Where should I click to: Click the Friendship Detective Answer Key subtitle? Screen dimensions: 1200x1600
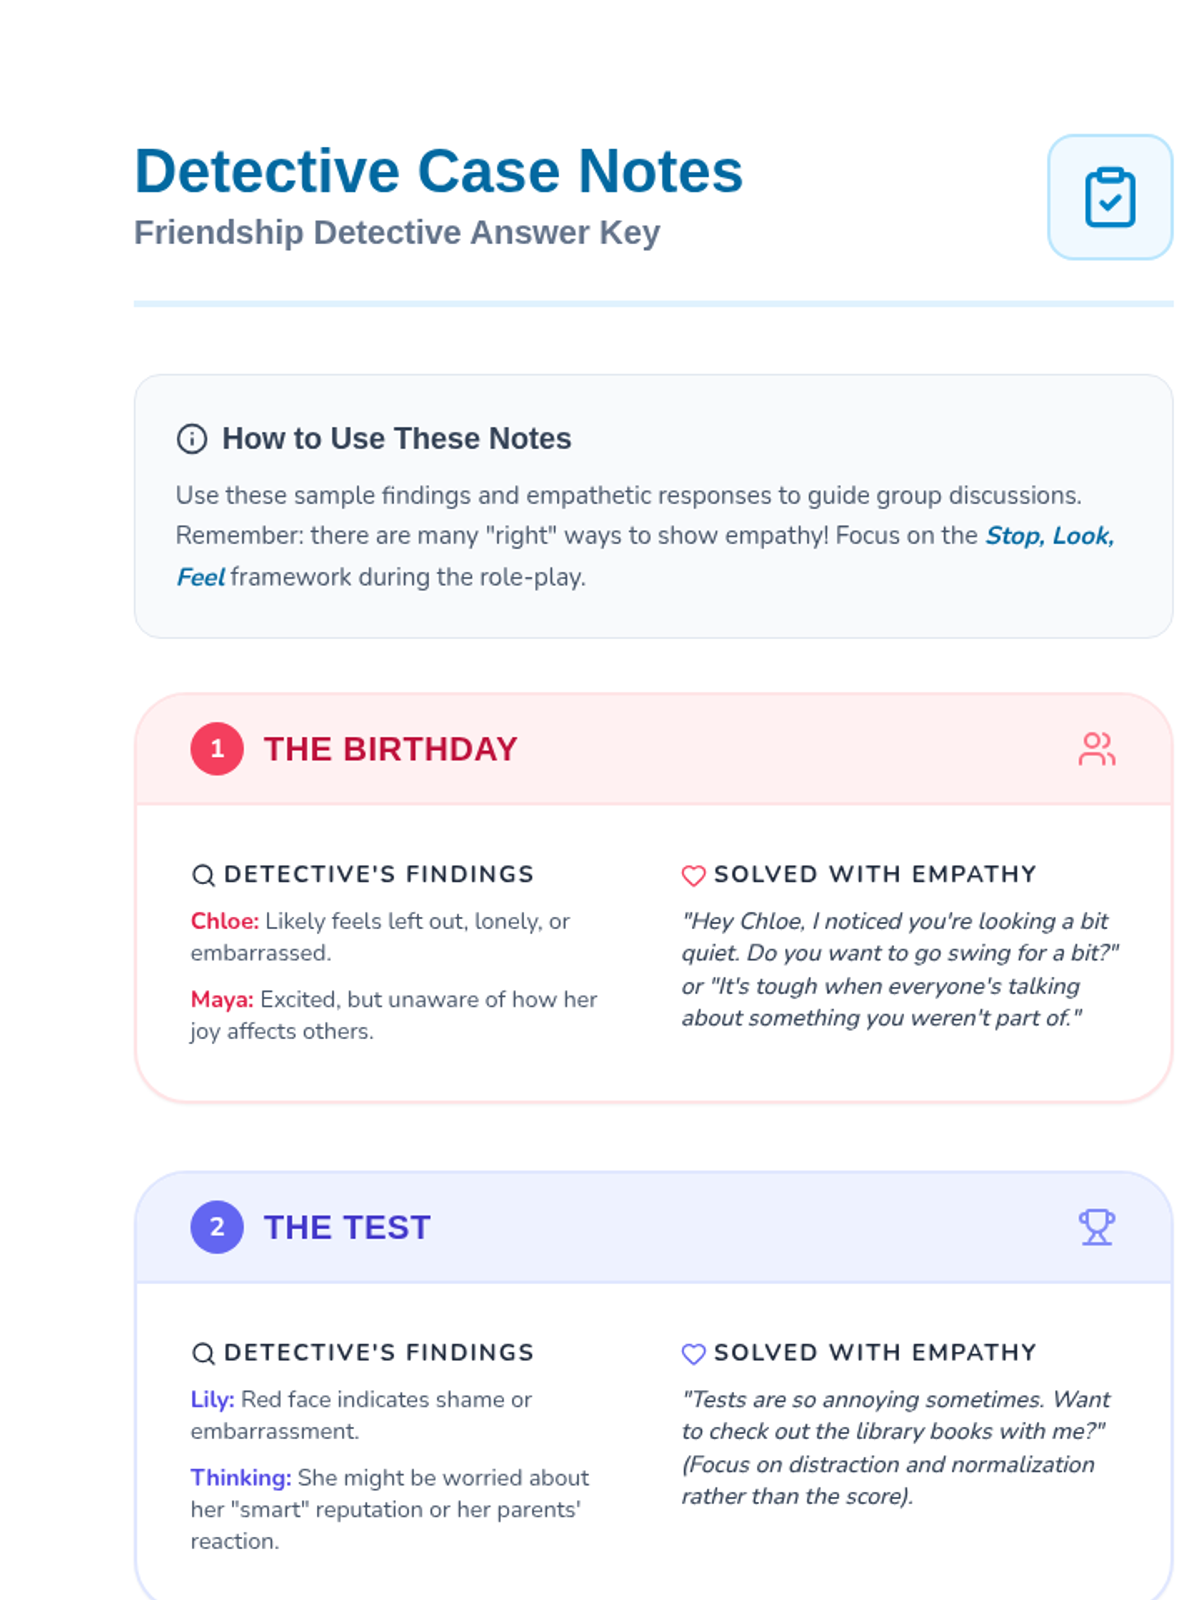[x=397, y=232]
